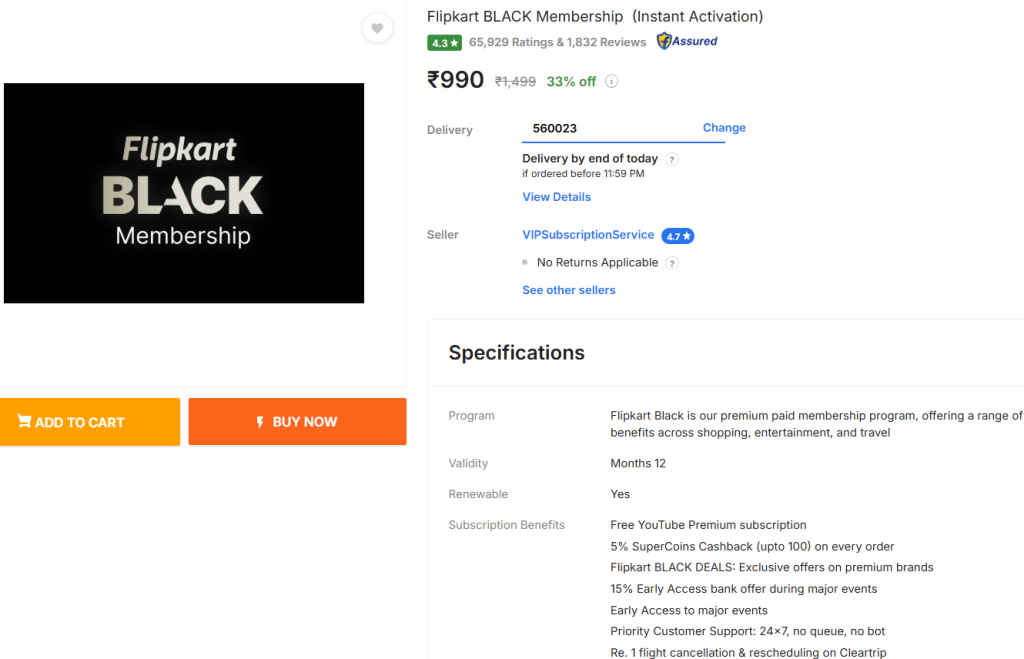Click the Specifications section heading
This screenshot has width=1024, height=659.
[516, 353]
